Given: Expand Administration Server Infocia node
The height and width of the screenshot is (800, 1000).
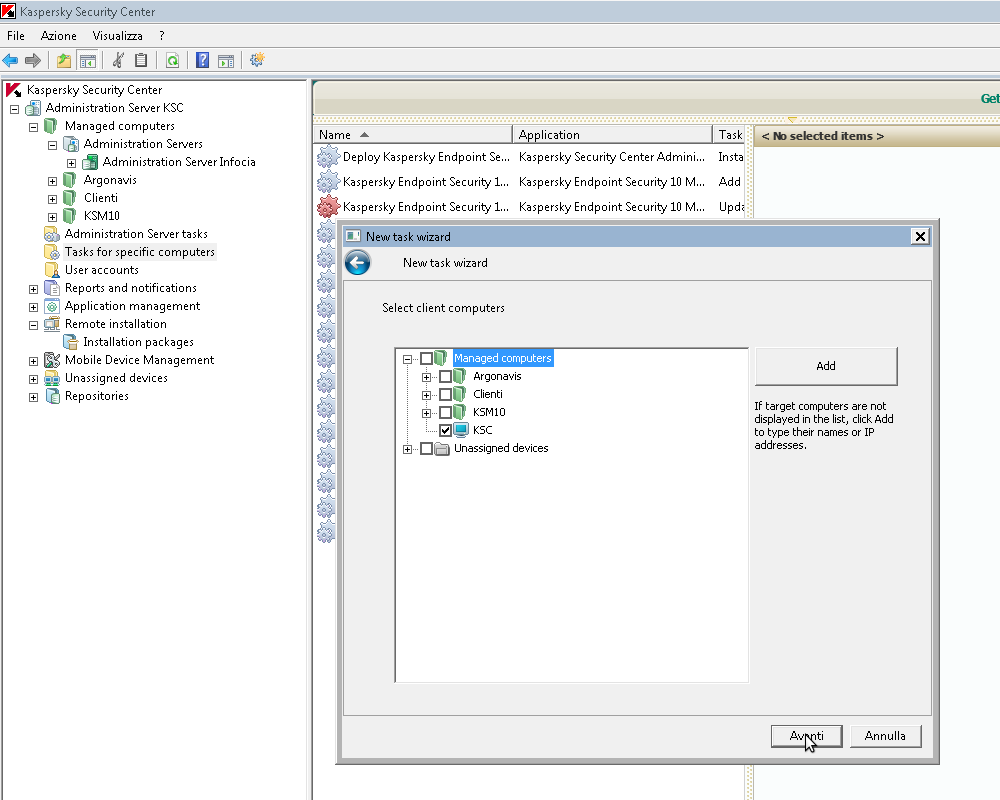Looking at the screenshot, I should [x=71, y=163].
